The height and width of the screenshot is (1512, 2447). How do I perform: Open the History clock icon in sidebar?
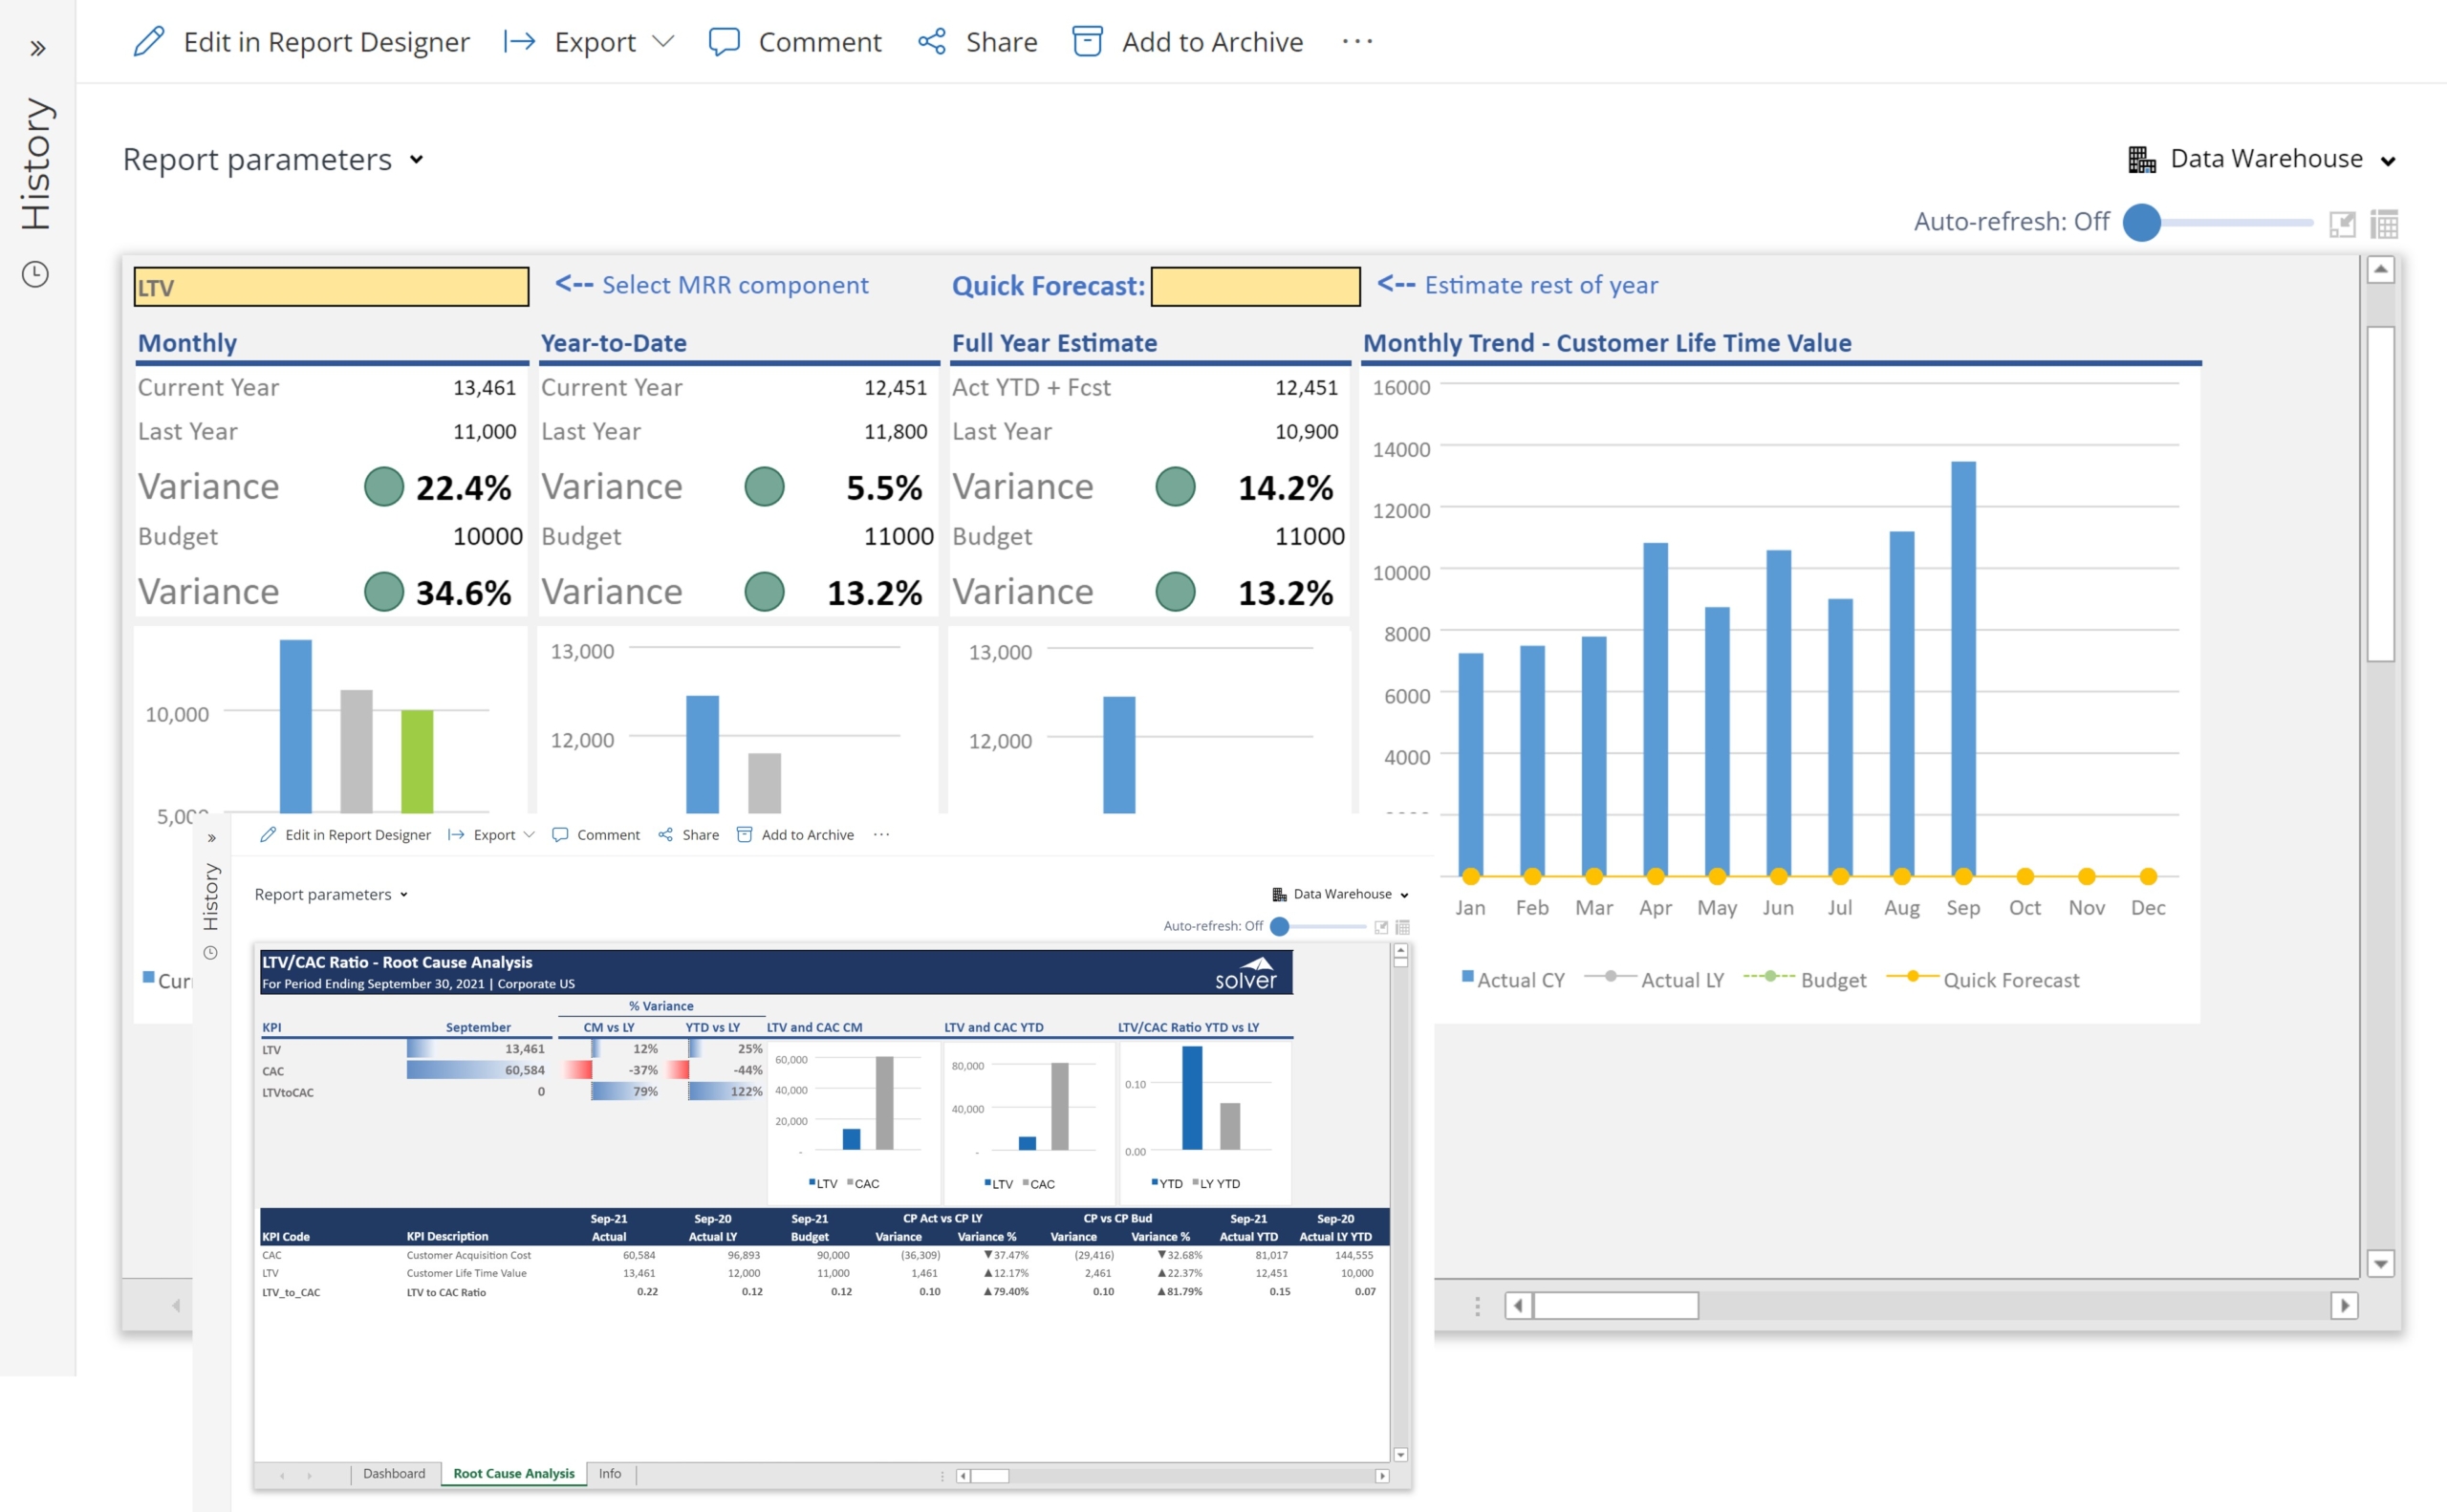pyautogui.click(x=36, y=275)
